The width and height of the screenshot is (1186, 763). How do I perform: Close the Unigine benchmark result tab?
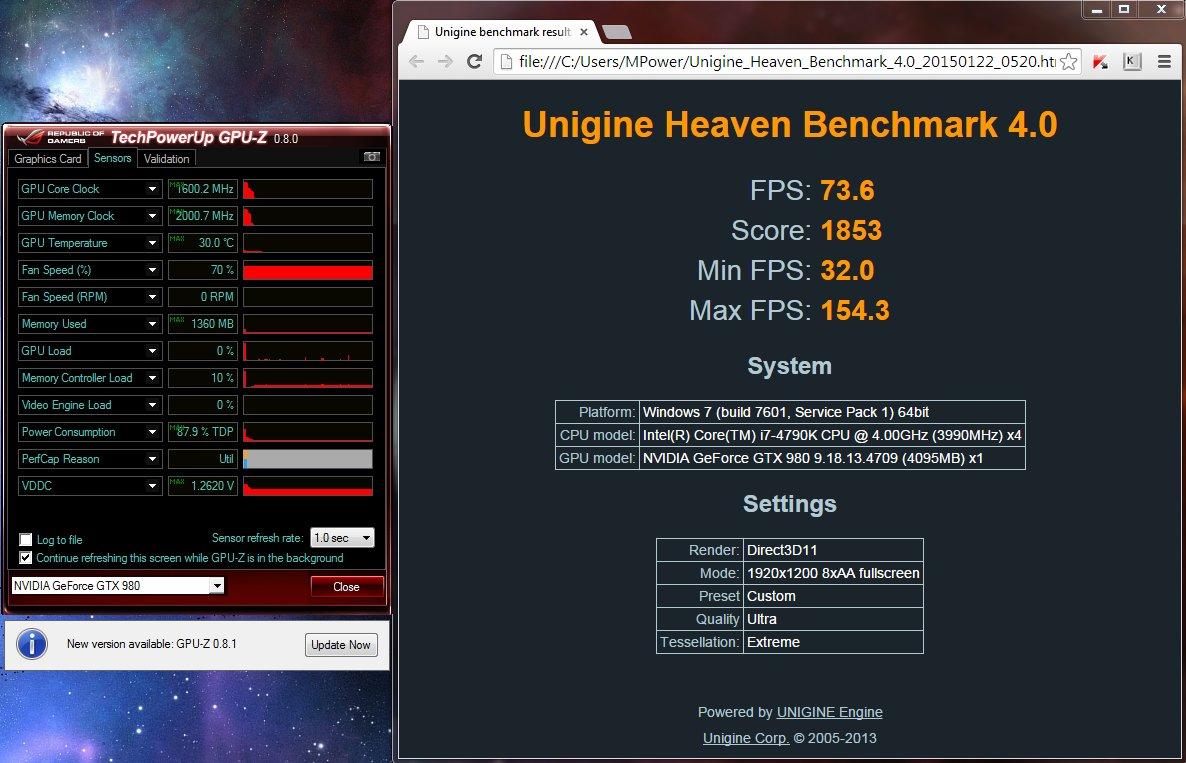(x=584, y=32)
